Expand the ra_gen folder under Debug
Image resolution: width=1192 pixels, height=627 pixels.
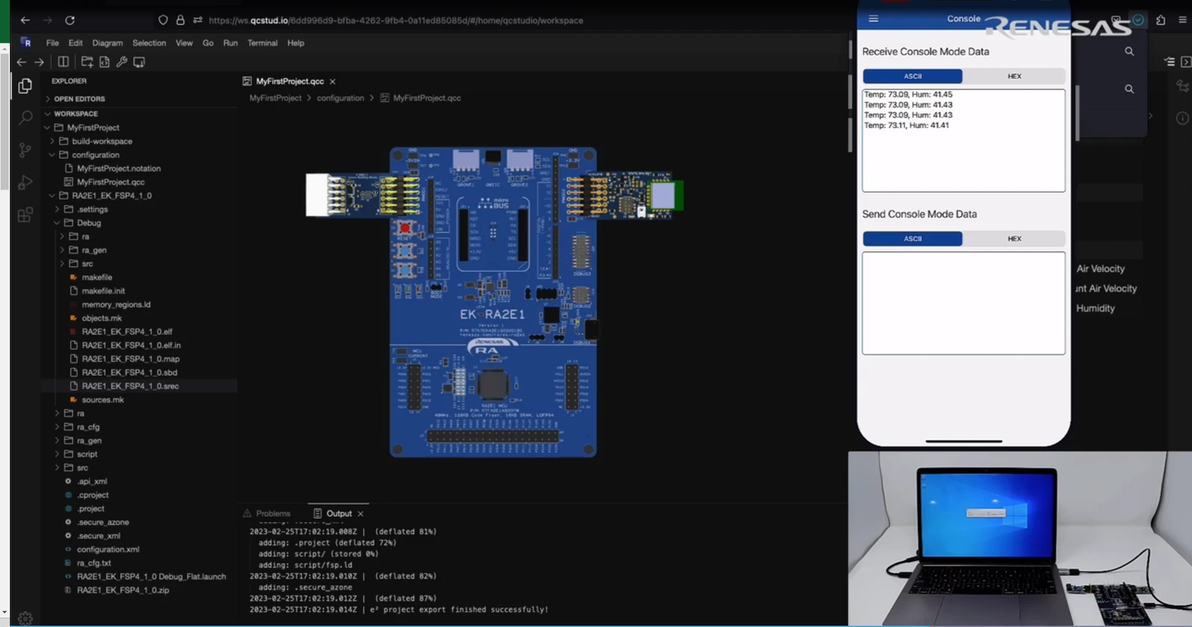point(94,250)
